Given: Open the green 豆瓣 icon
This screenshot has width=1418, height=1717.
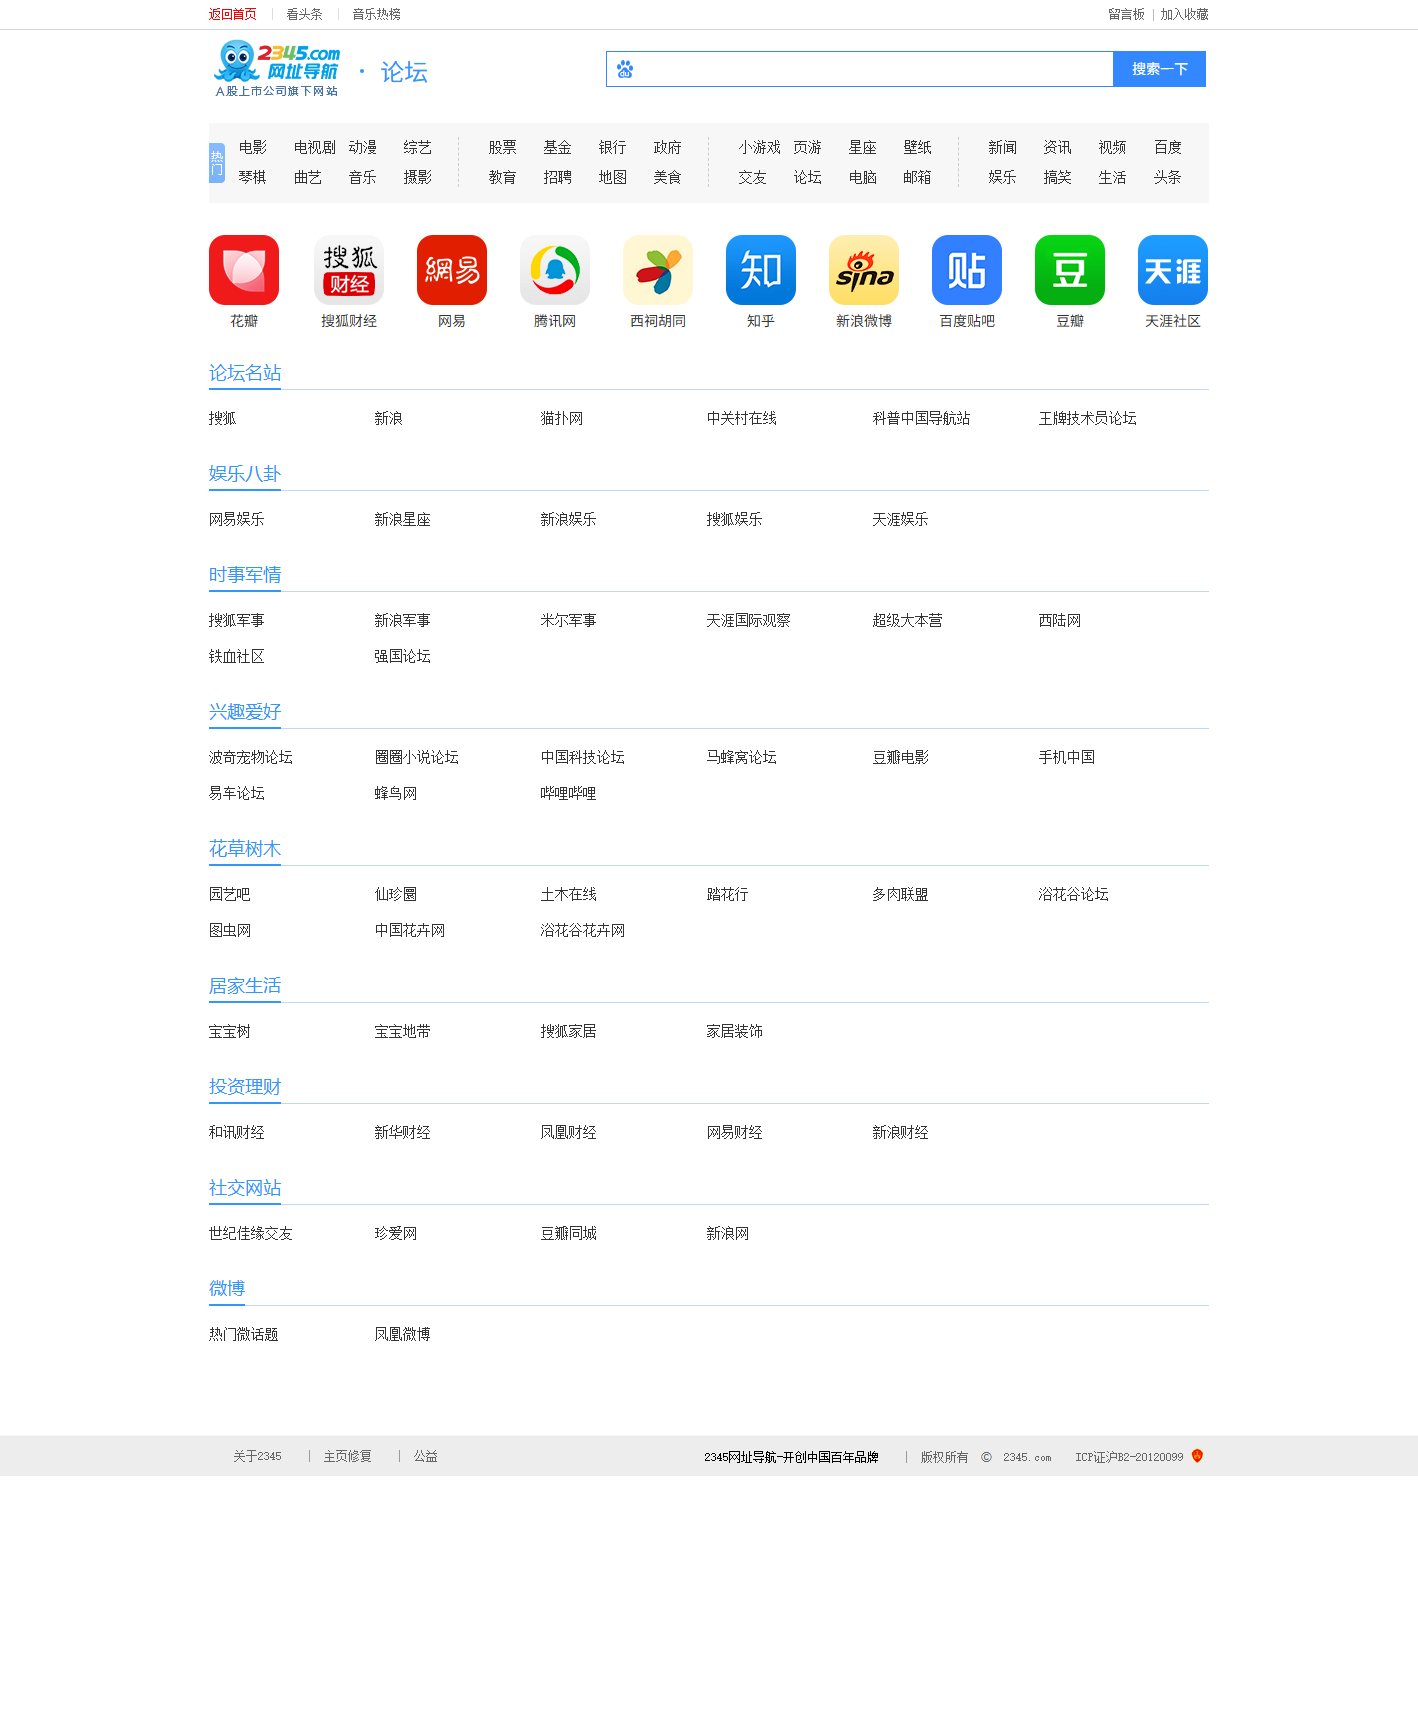Looking at the screenshot, I should click(x=1070, y=270).
